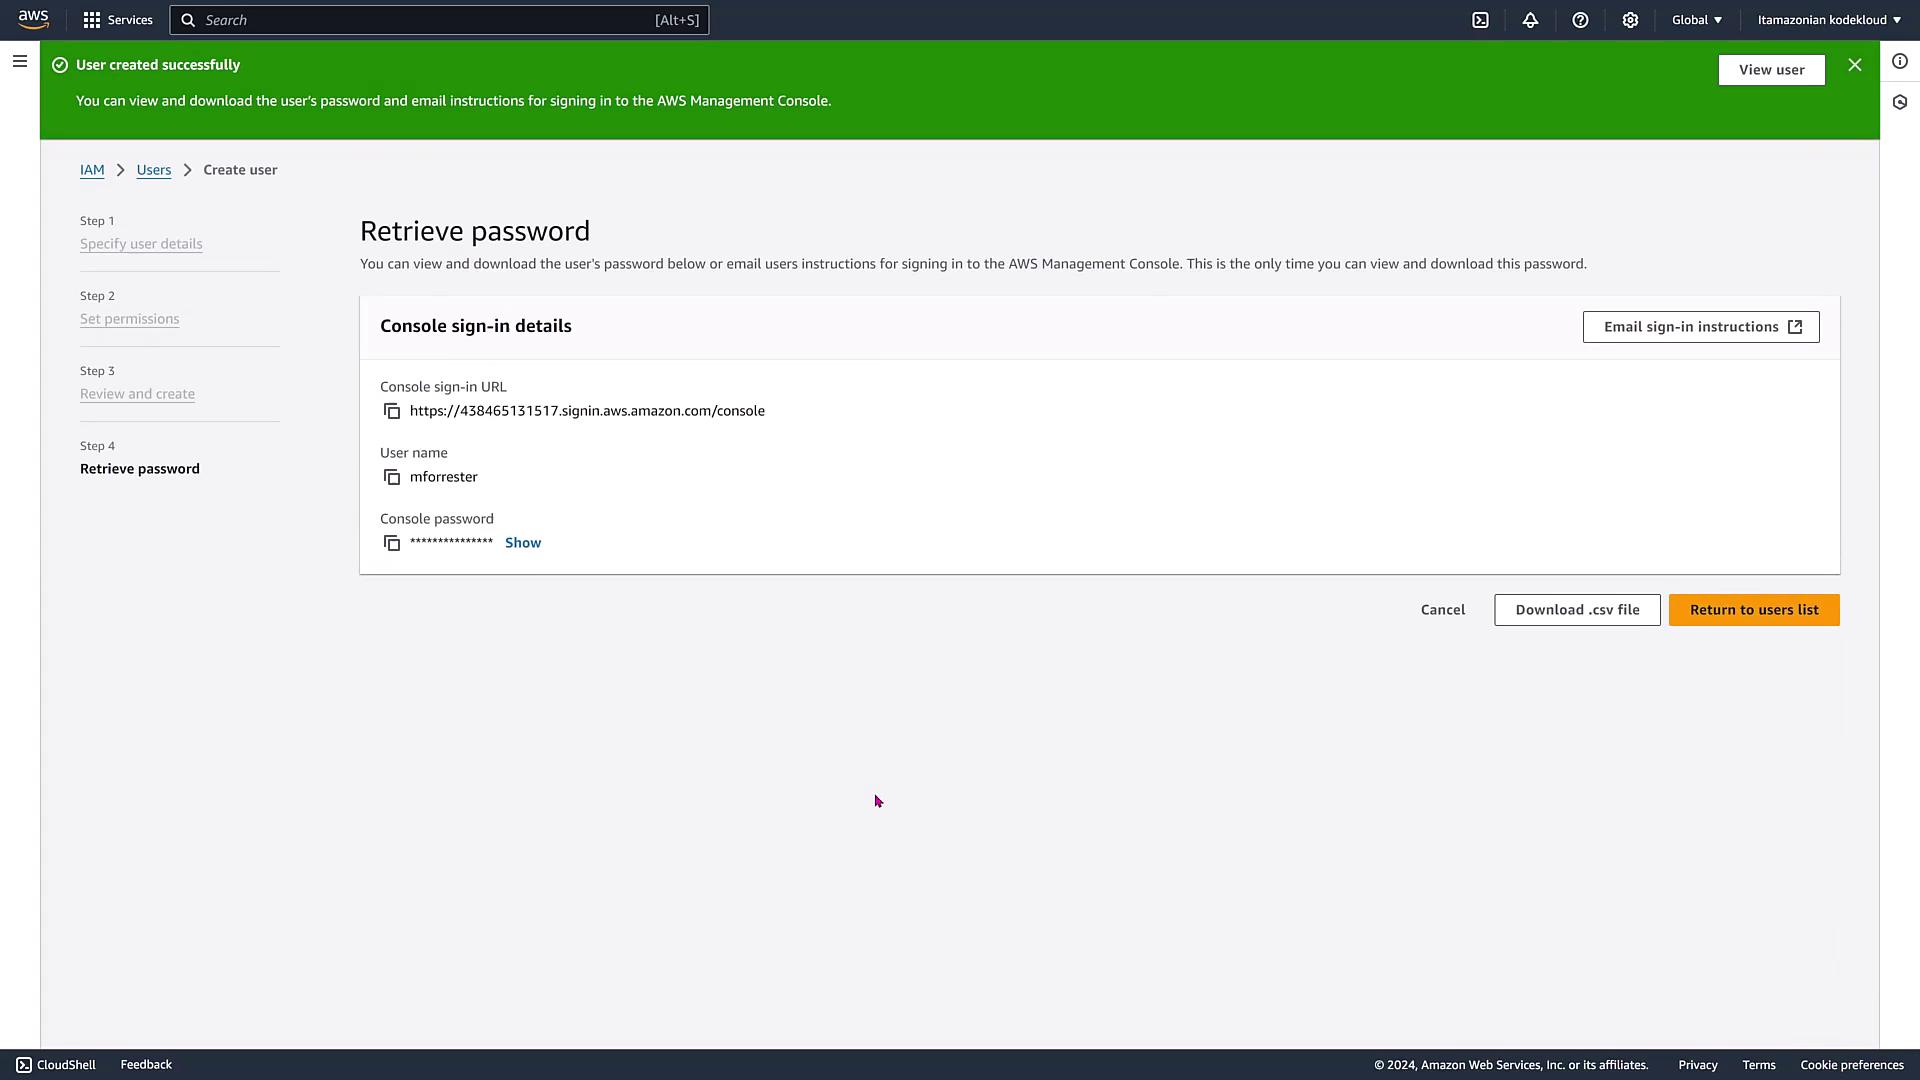This screenshot has height=1080, width=1920.
Task: Click Return to users list button
Action: click(x=1754, y=610)
